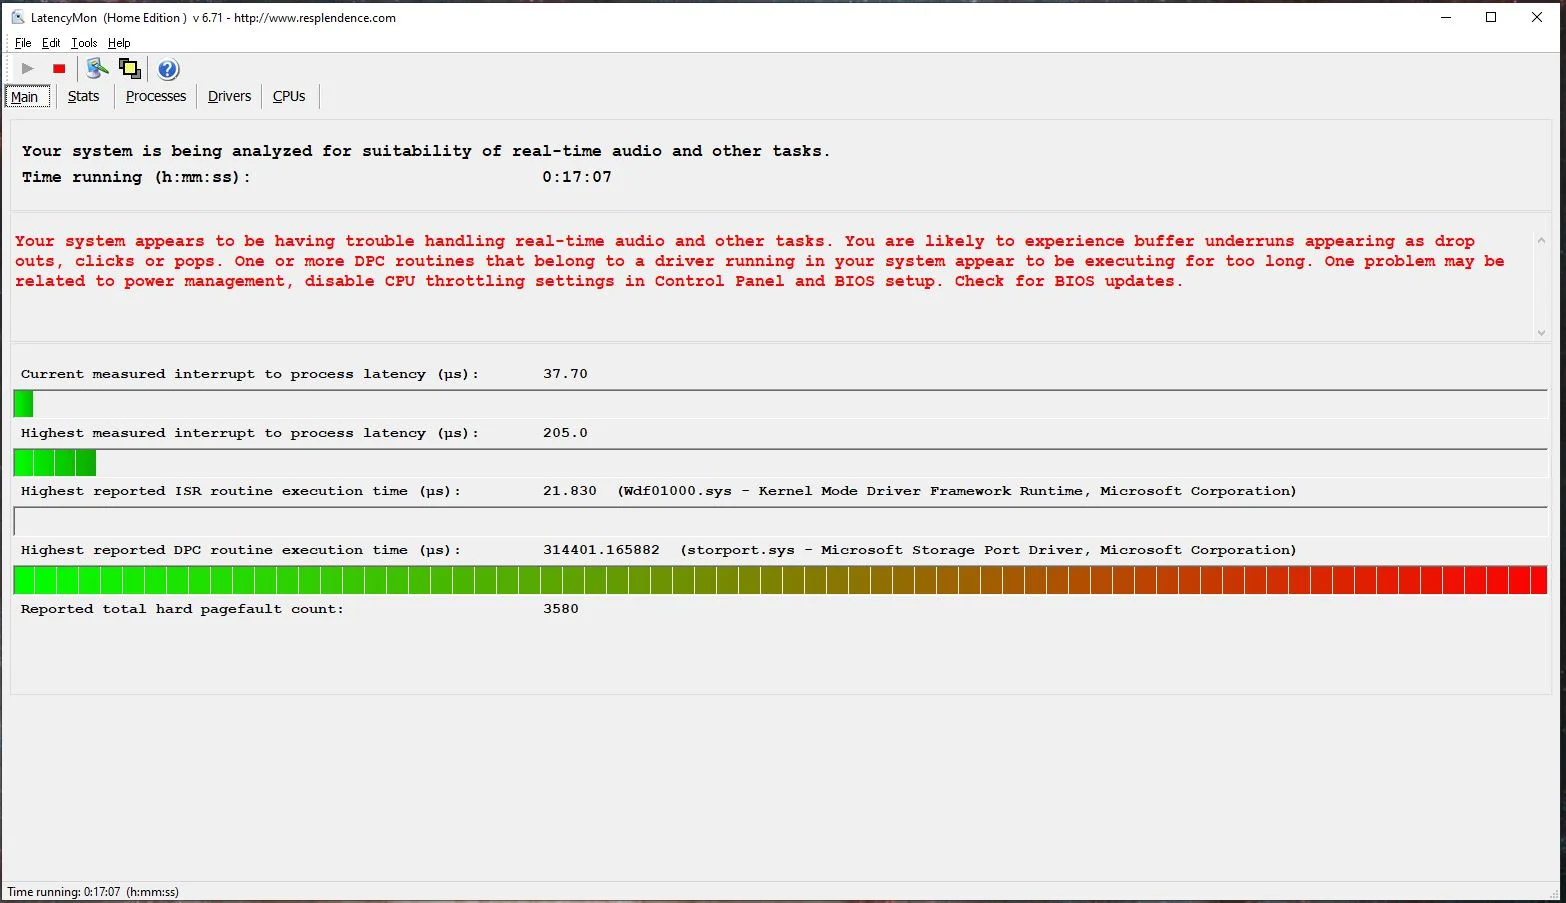Open the Processes tab

point(156,96)
